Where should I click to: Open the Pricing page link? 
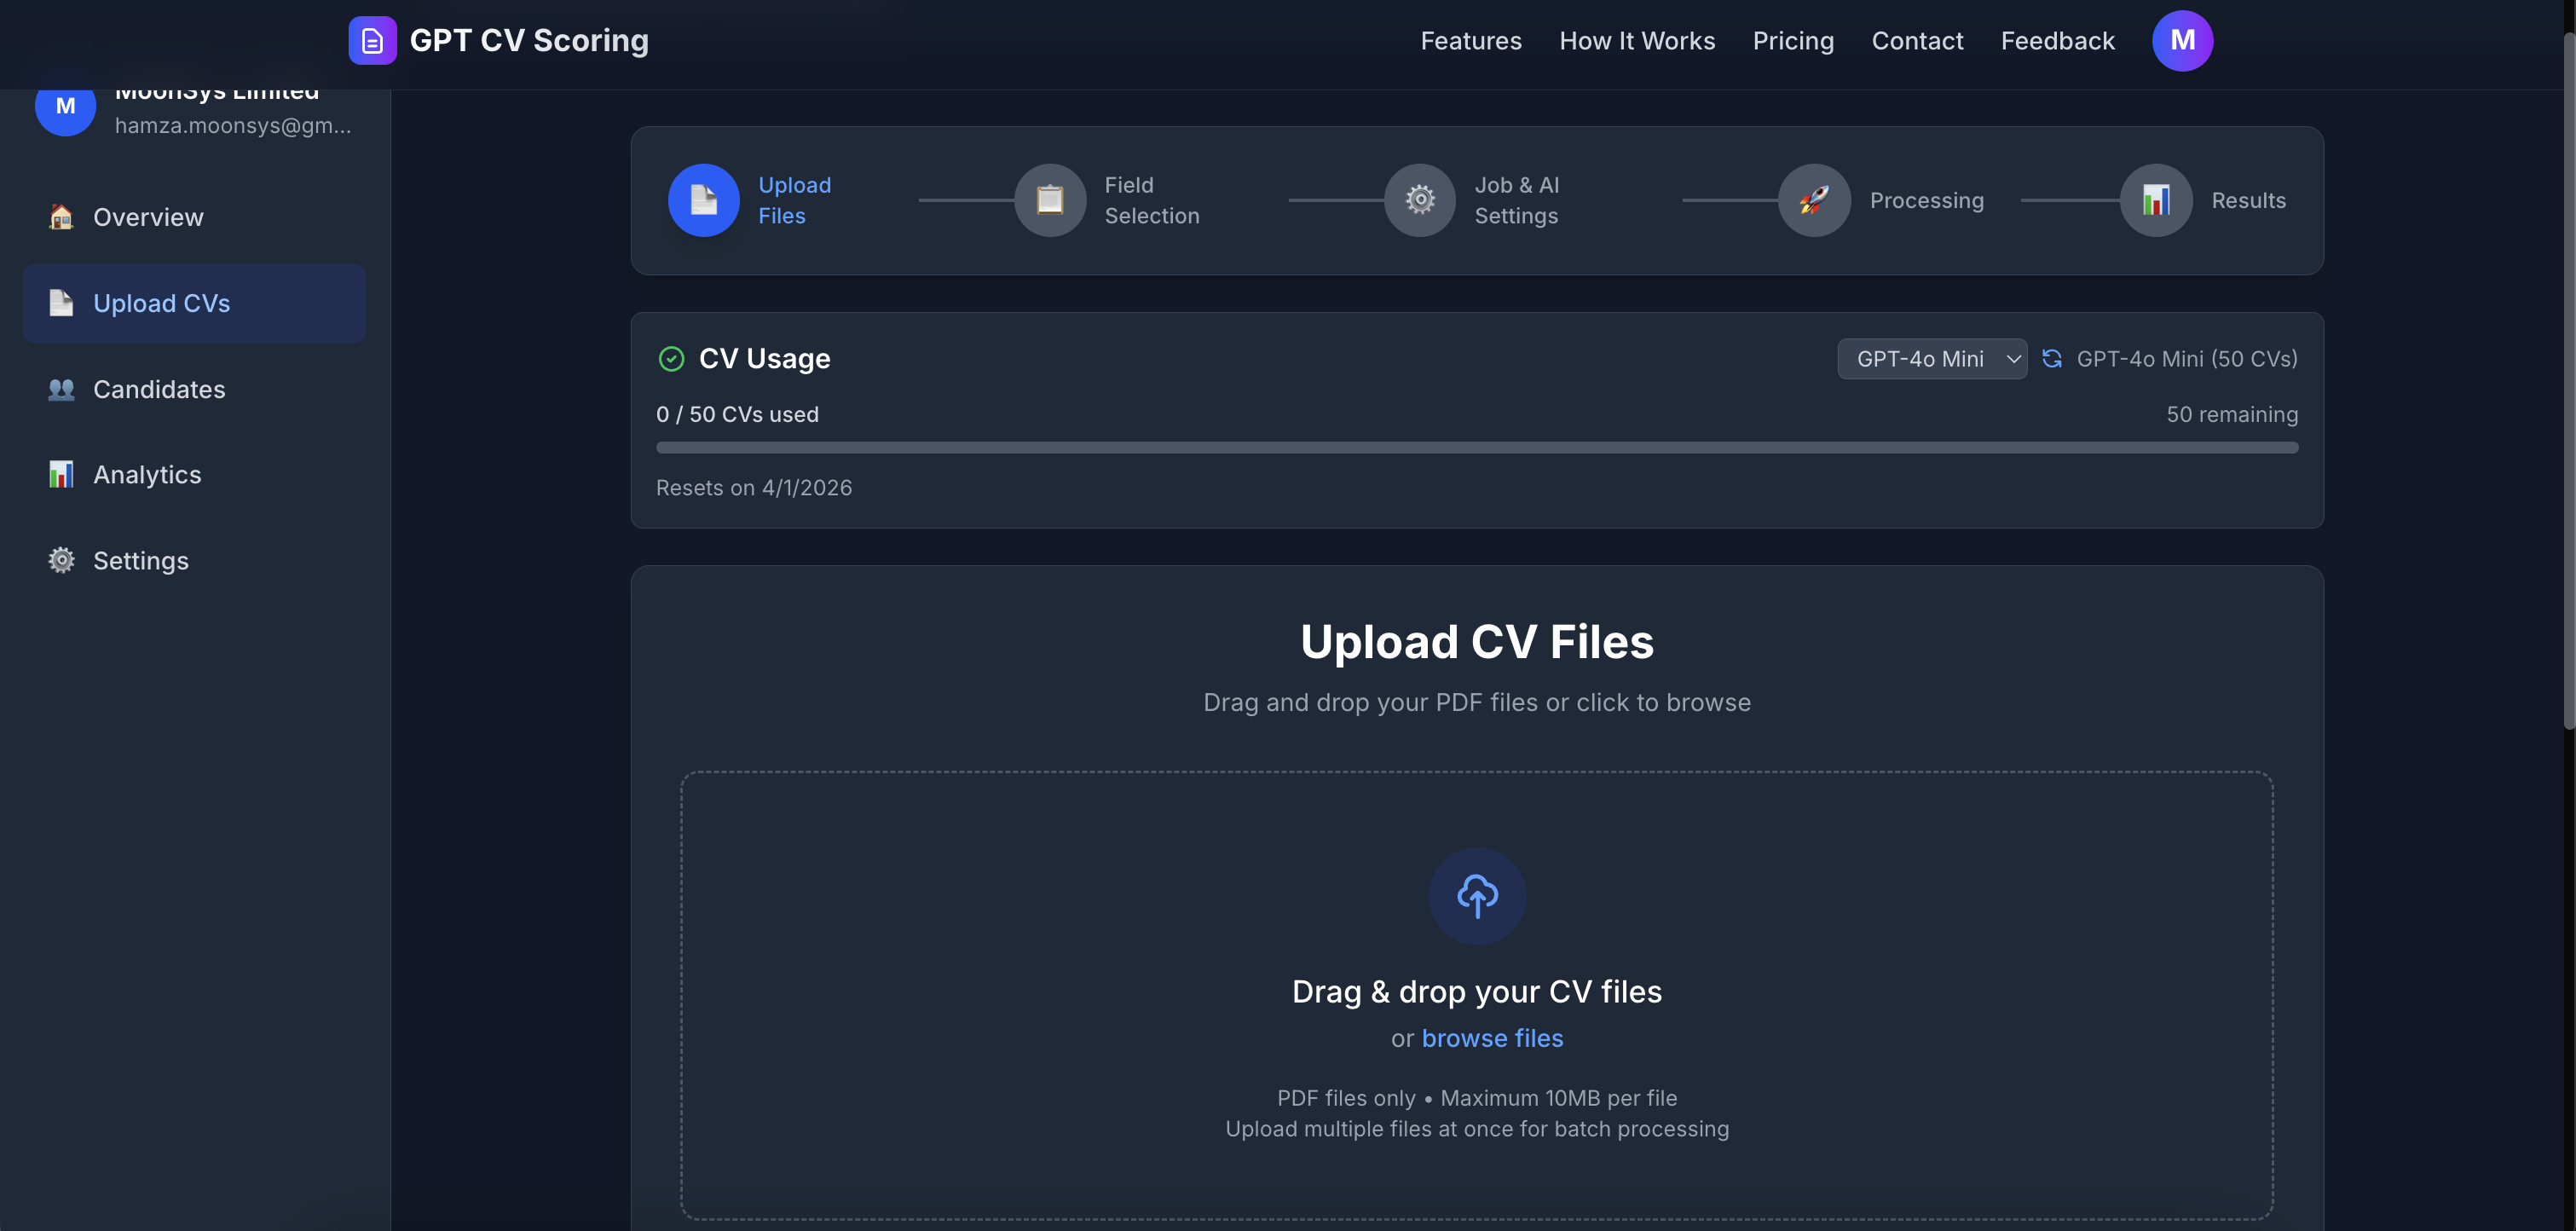[1792, 41]
